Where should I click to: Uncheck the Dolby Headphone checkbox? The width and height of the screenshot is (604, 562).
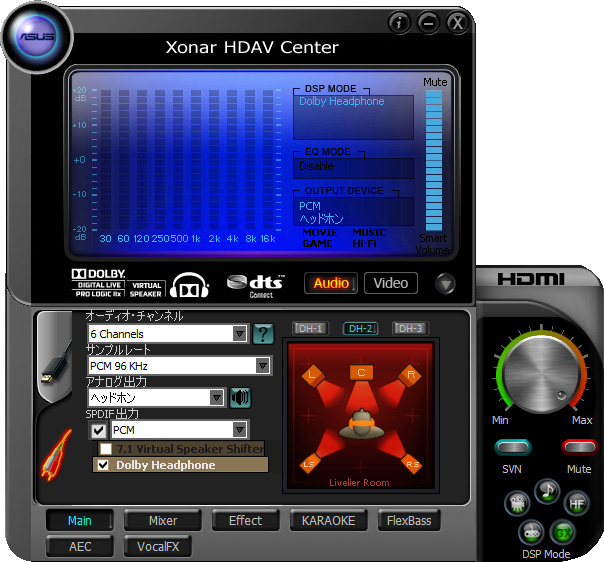pos(102,465)
